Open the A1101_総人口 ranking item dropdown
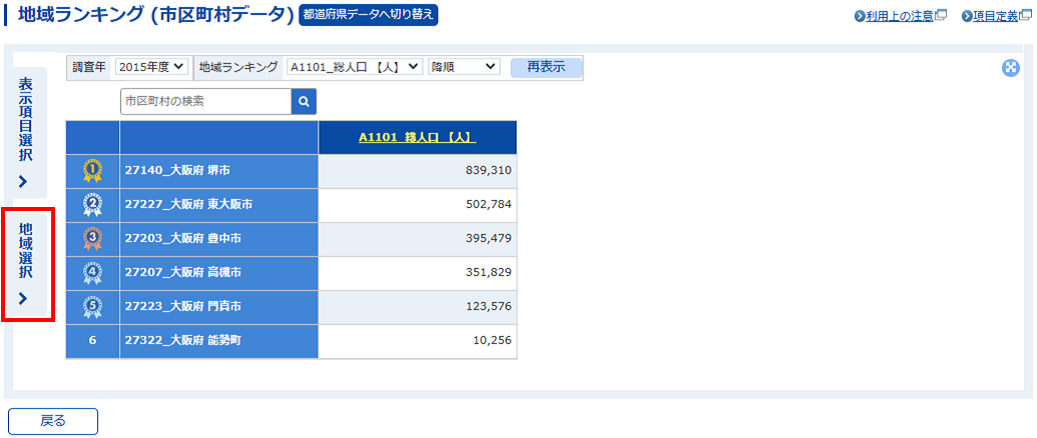The image size is (1037, 438). (354, 67)
